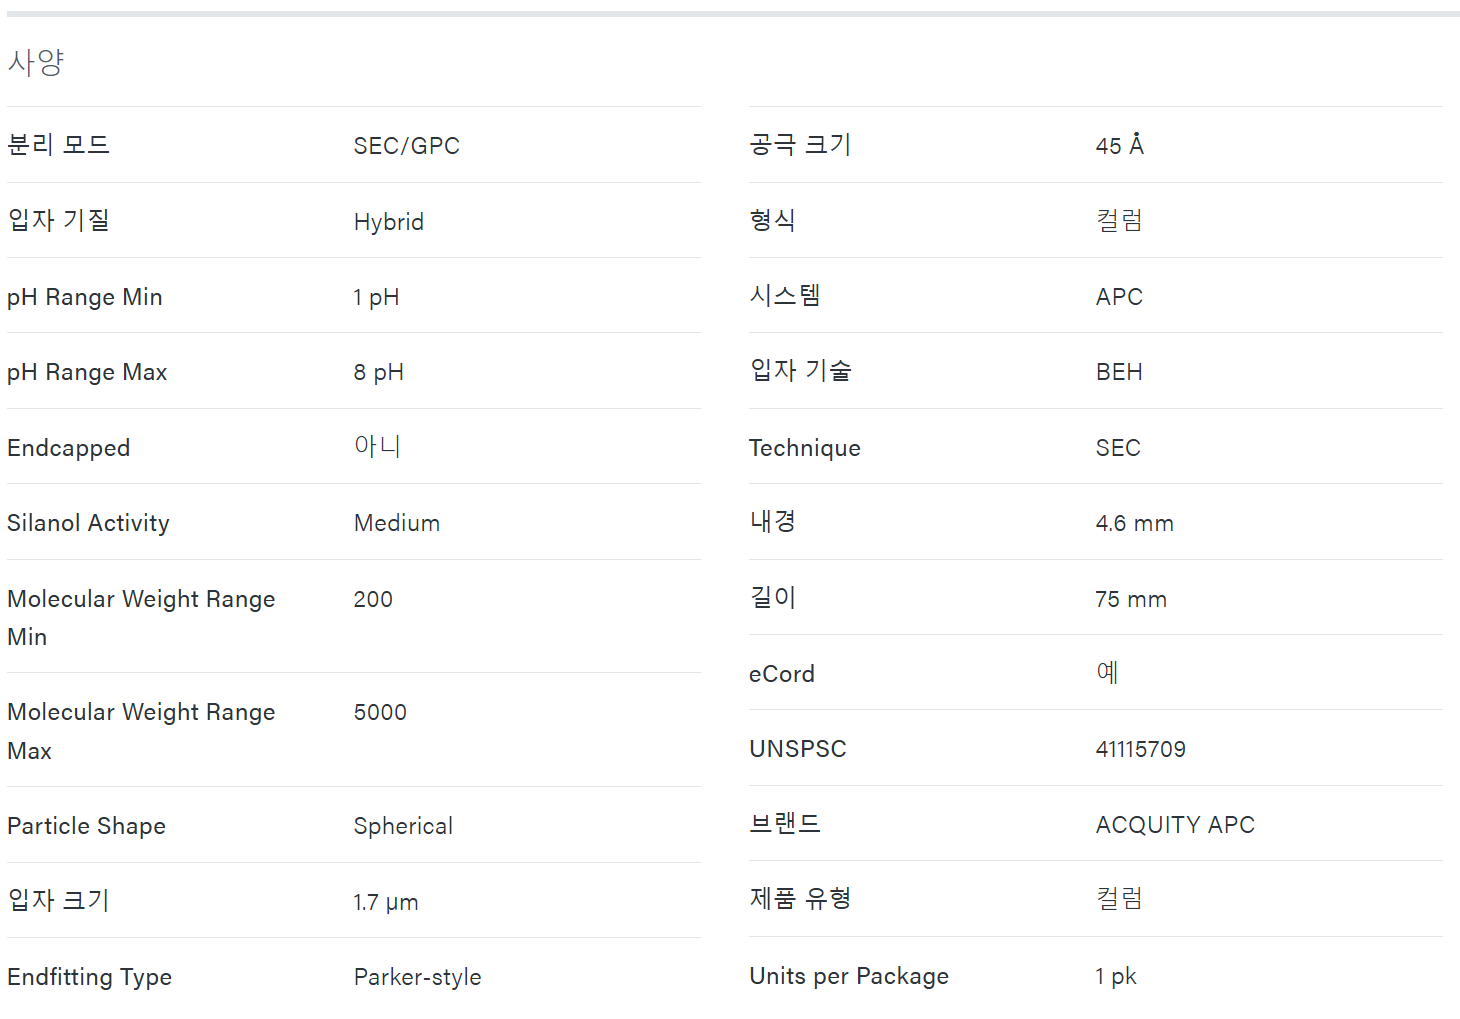Click the 사양 section heading
1460x1019 pixels.
coord(36,62)
